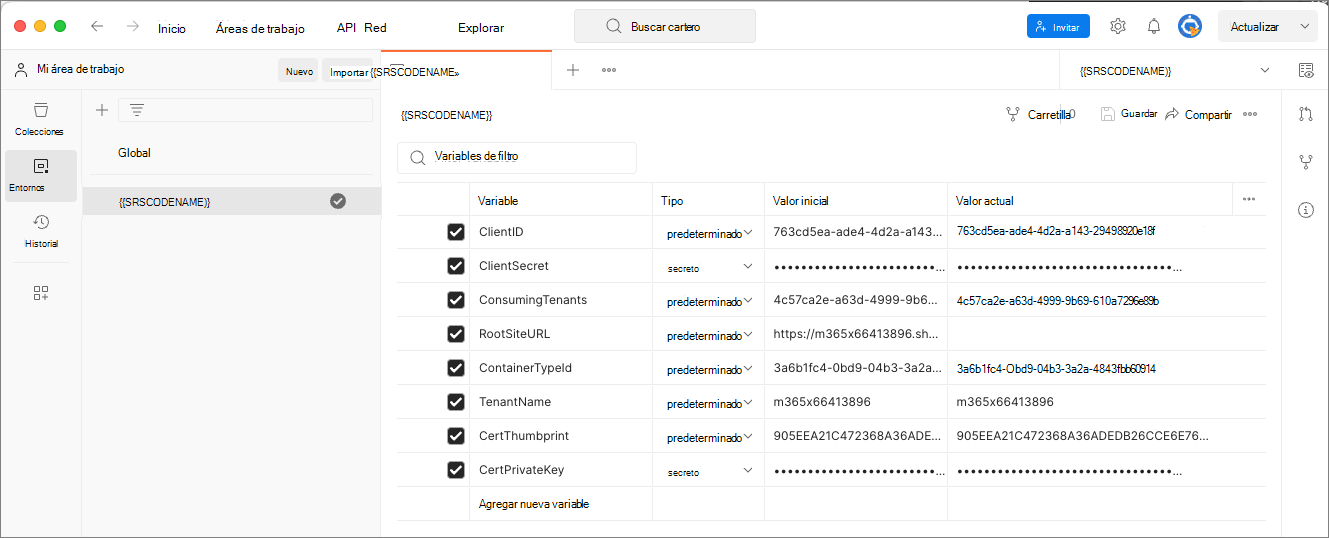Open table column options dots

point(1249,199)
